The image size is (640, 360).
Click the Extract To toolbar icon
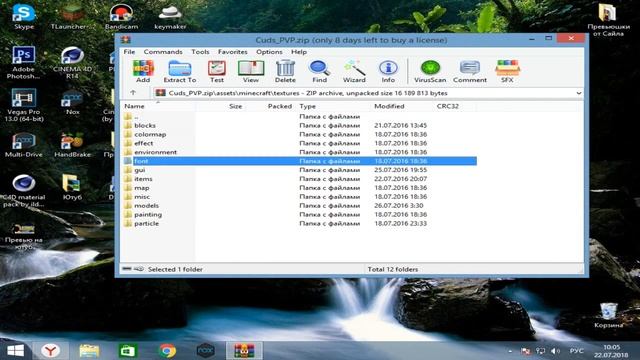[x=180, y=71]
